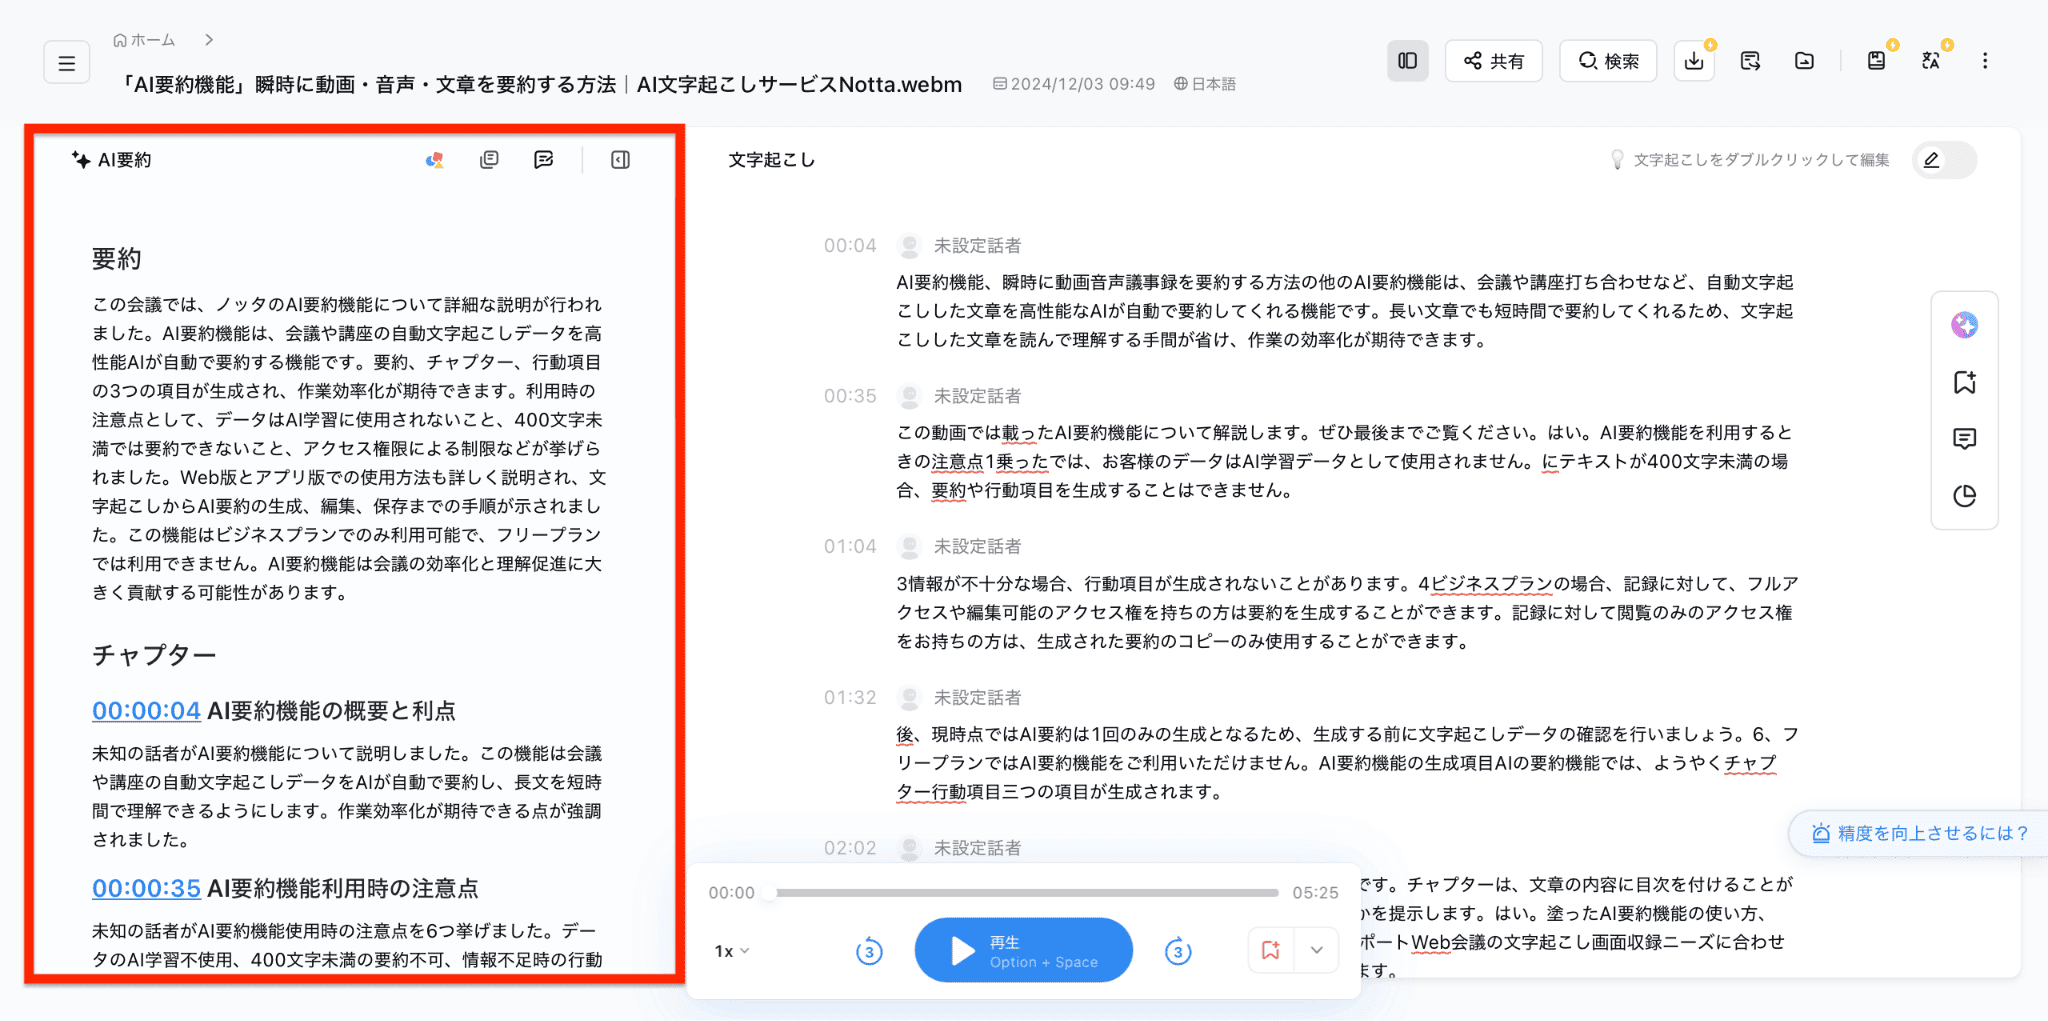Expand the bookmark options chevron
This screenshot has height=1021, width=2048.
pos(1317,950)
